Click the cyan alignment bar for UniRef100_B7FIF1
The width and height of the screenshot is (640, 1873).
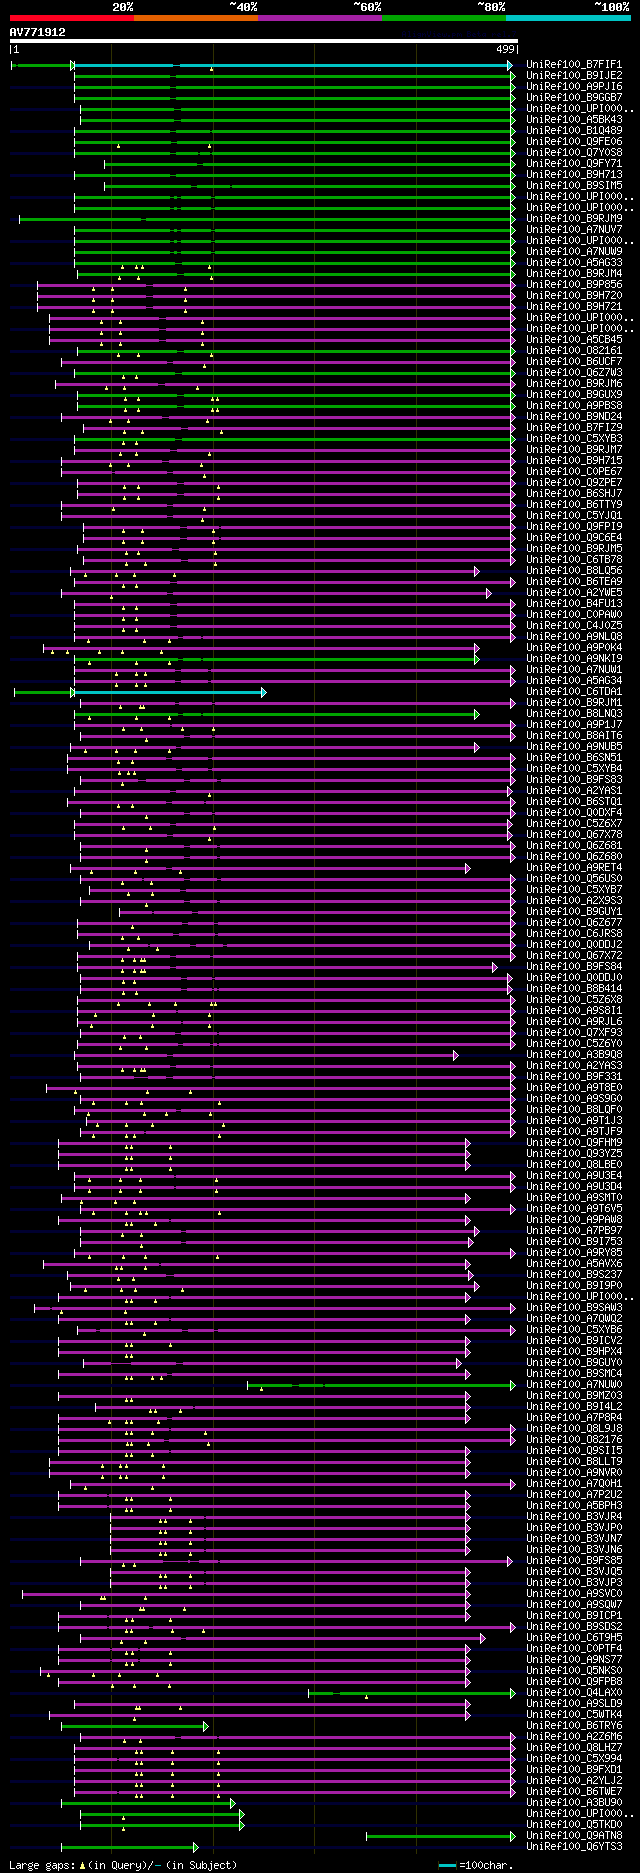point(293,65)
